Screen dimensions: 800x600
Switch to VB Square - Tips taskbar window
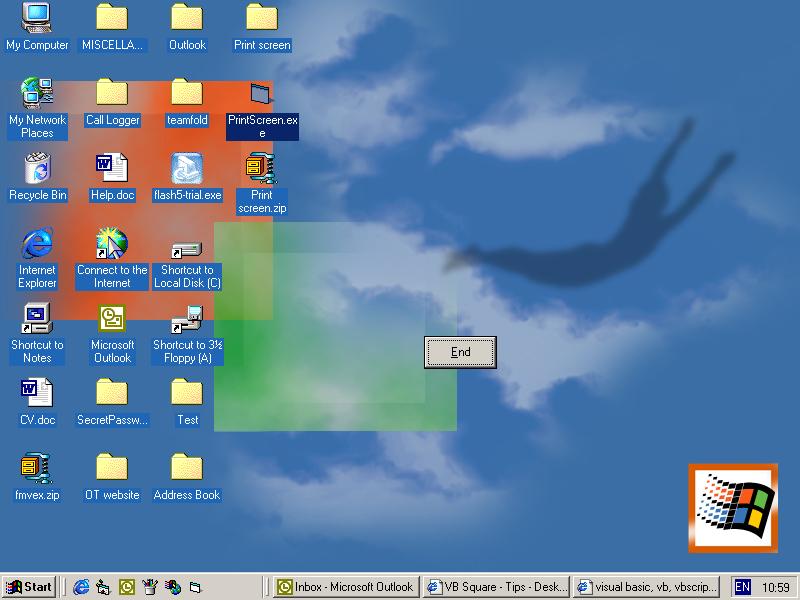[496, 587]
